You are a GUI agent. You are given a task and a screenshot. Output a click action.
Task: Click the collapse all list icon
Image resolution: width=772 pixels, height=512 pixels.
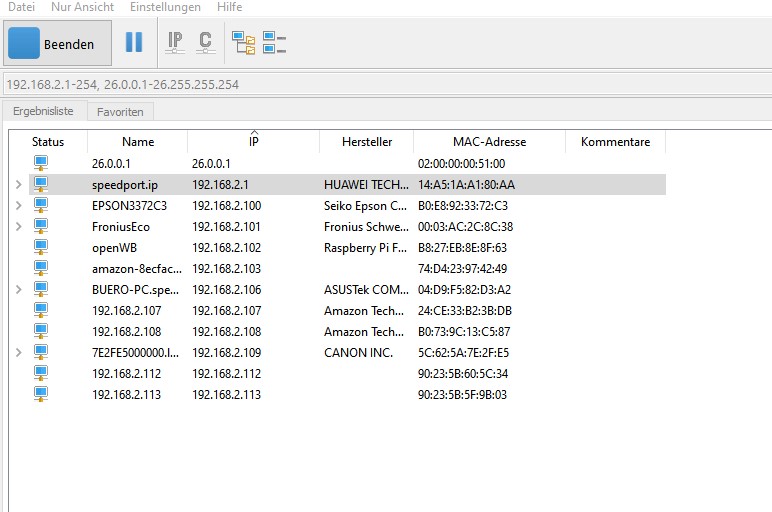274,43
